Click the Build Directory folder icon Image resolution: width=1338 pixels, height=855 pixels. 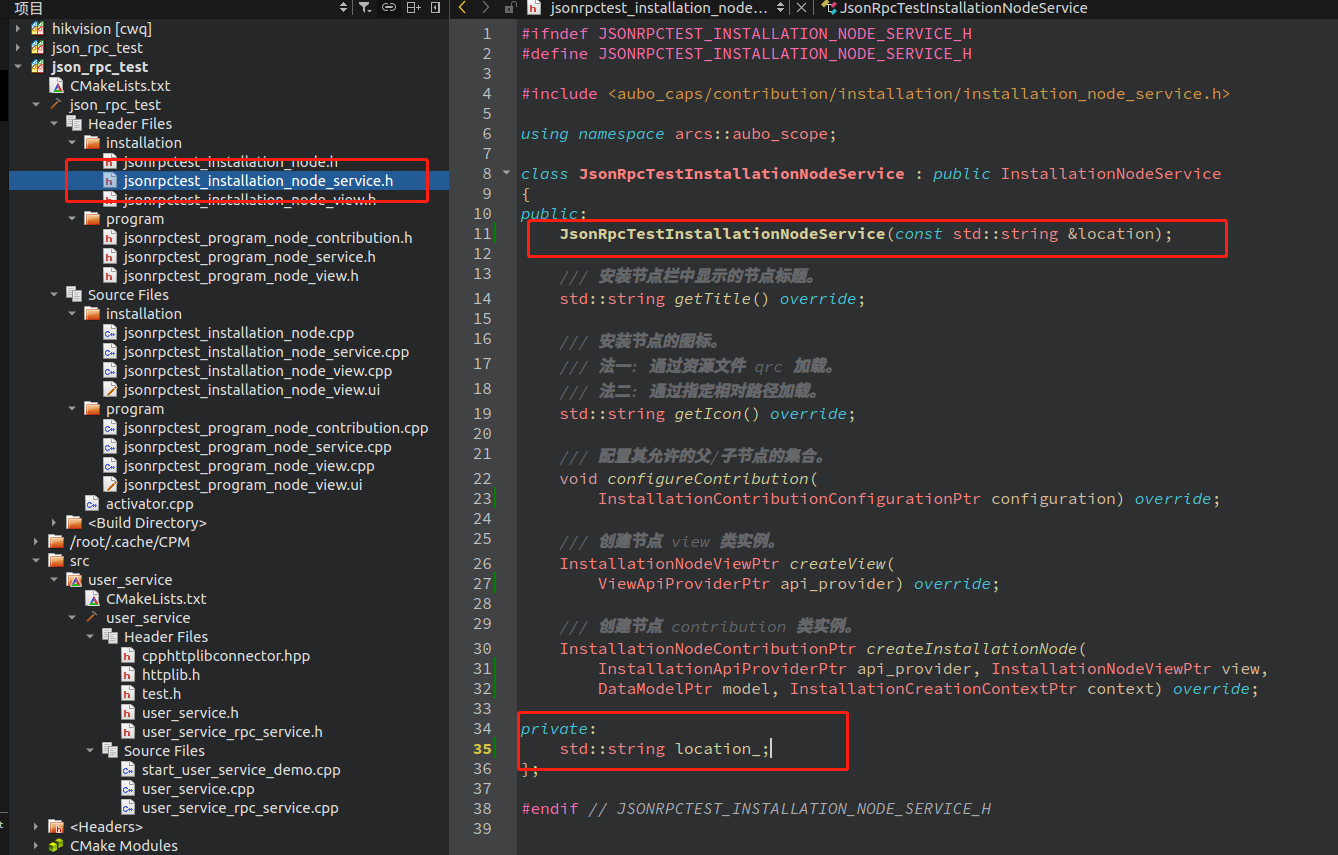click(x=74, y=523)
